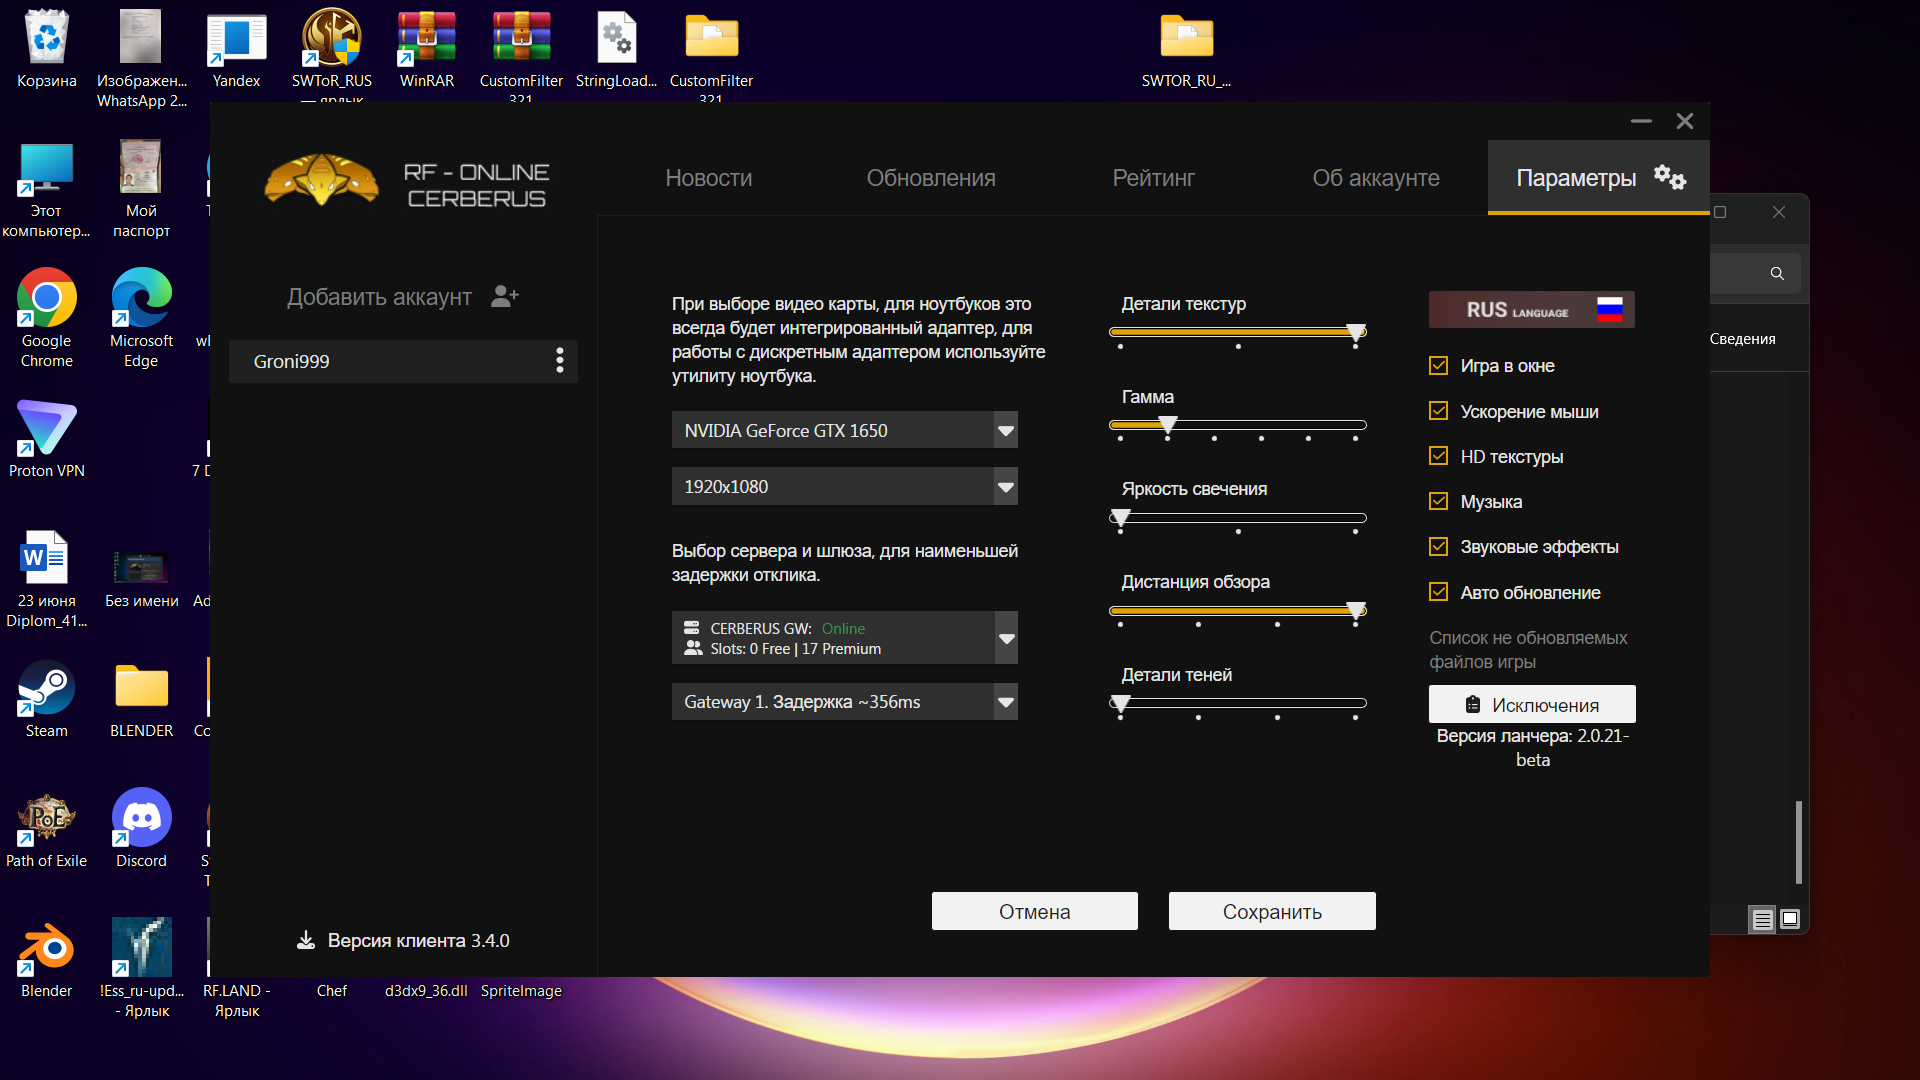
Task: Click the Исключения button
Action: [x=1532, y=704]
